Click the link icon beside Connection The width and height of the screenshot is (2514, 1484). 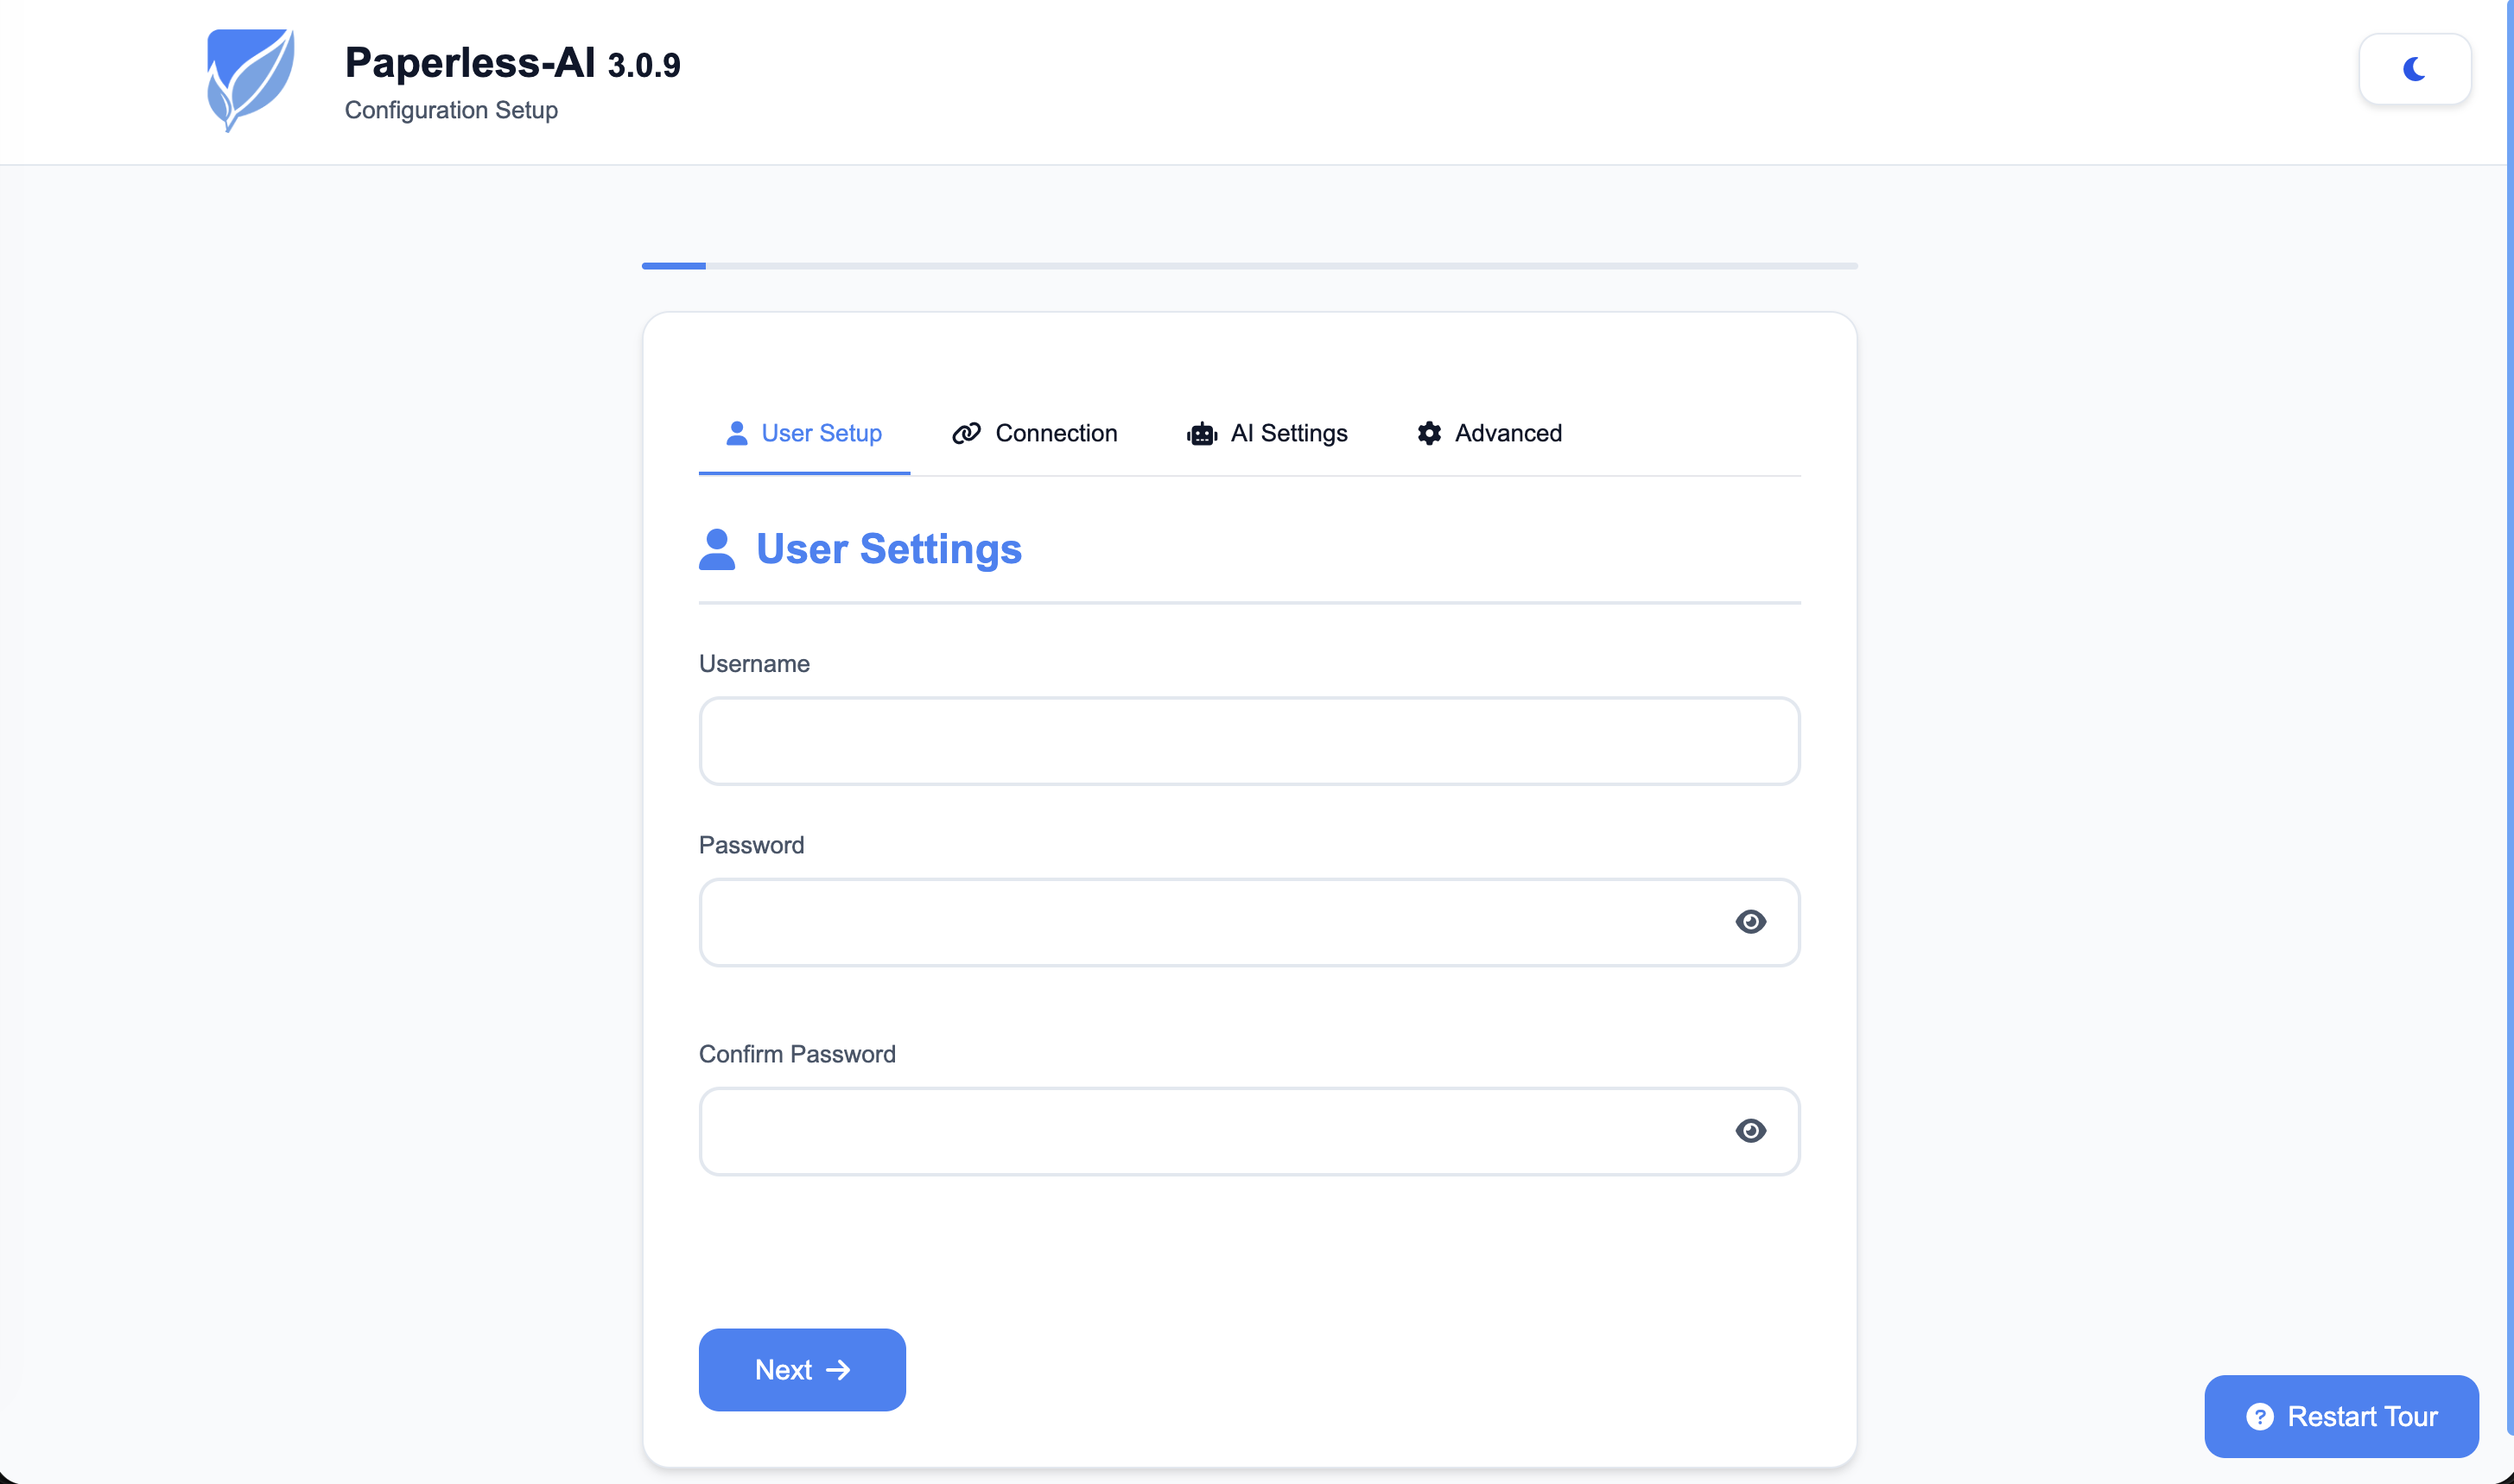tap(965, 433)
